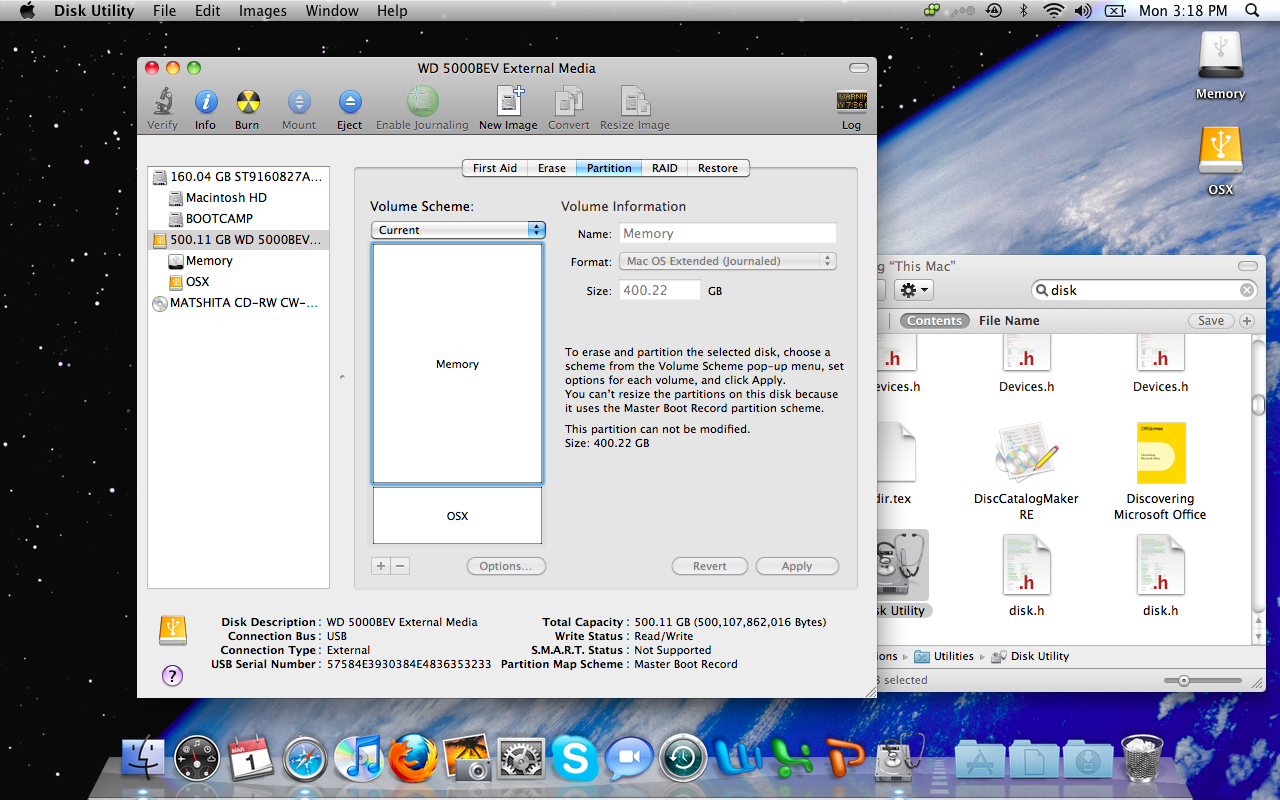Select the Memory partition block in the layout
Image resolution: width=1280 pixels, height=800 pixels.
coord(457,364)
